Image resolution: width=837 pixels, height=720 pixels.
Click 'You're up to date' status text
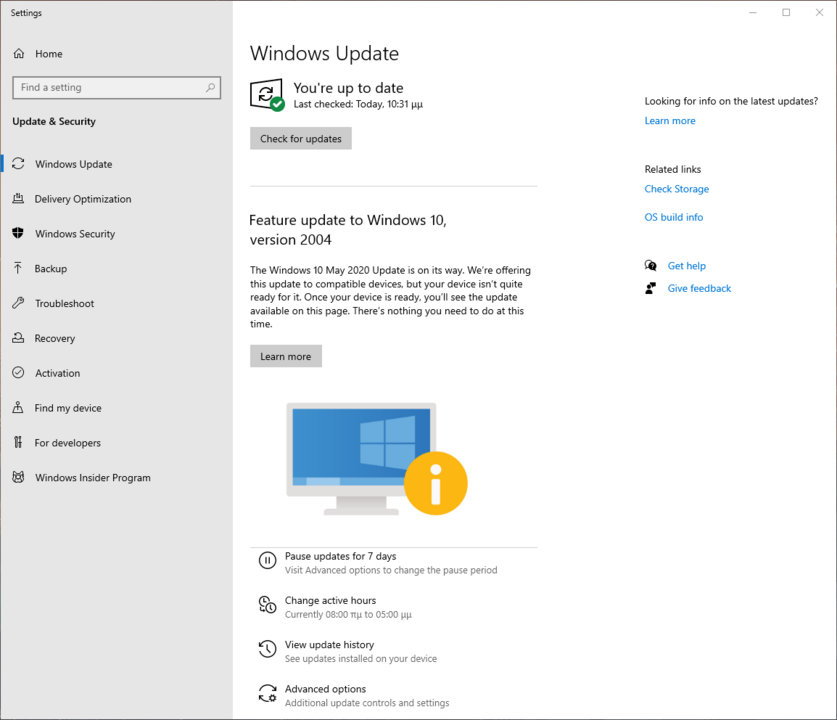[348, 88]
